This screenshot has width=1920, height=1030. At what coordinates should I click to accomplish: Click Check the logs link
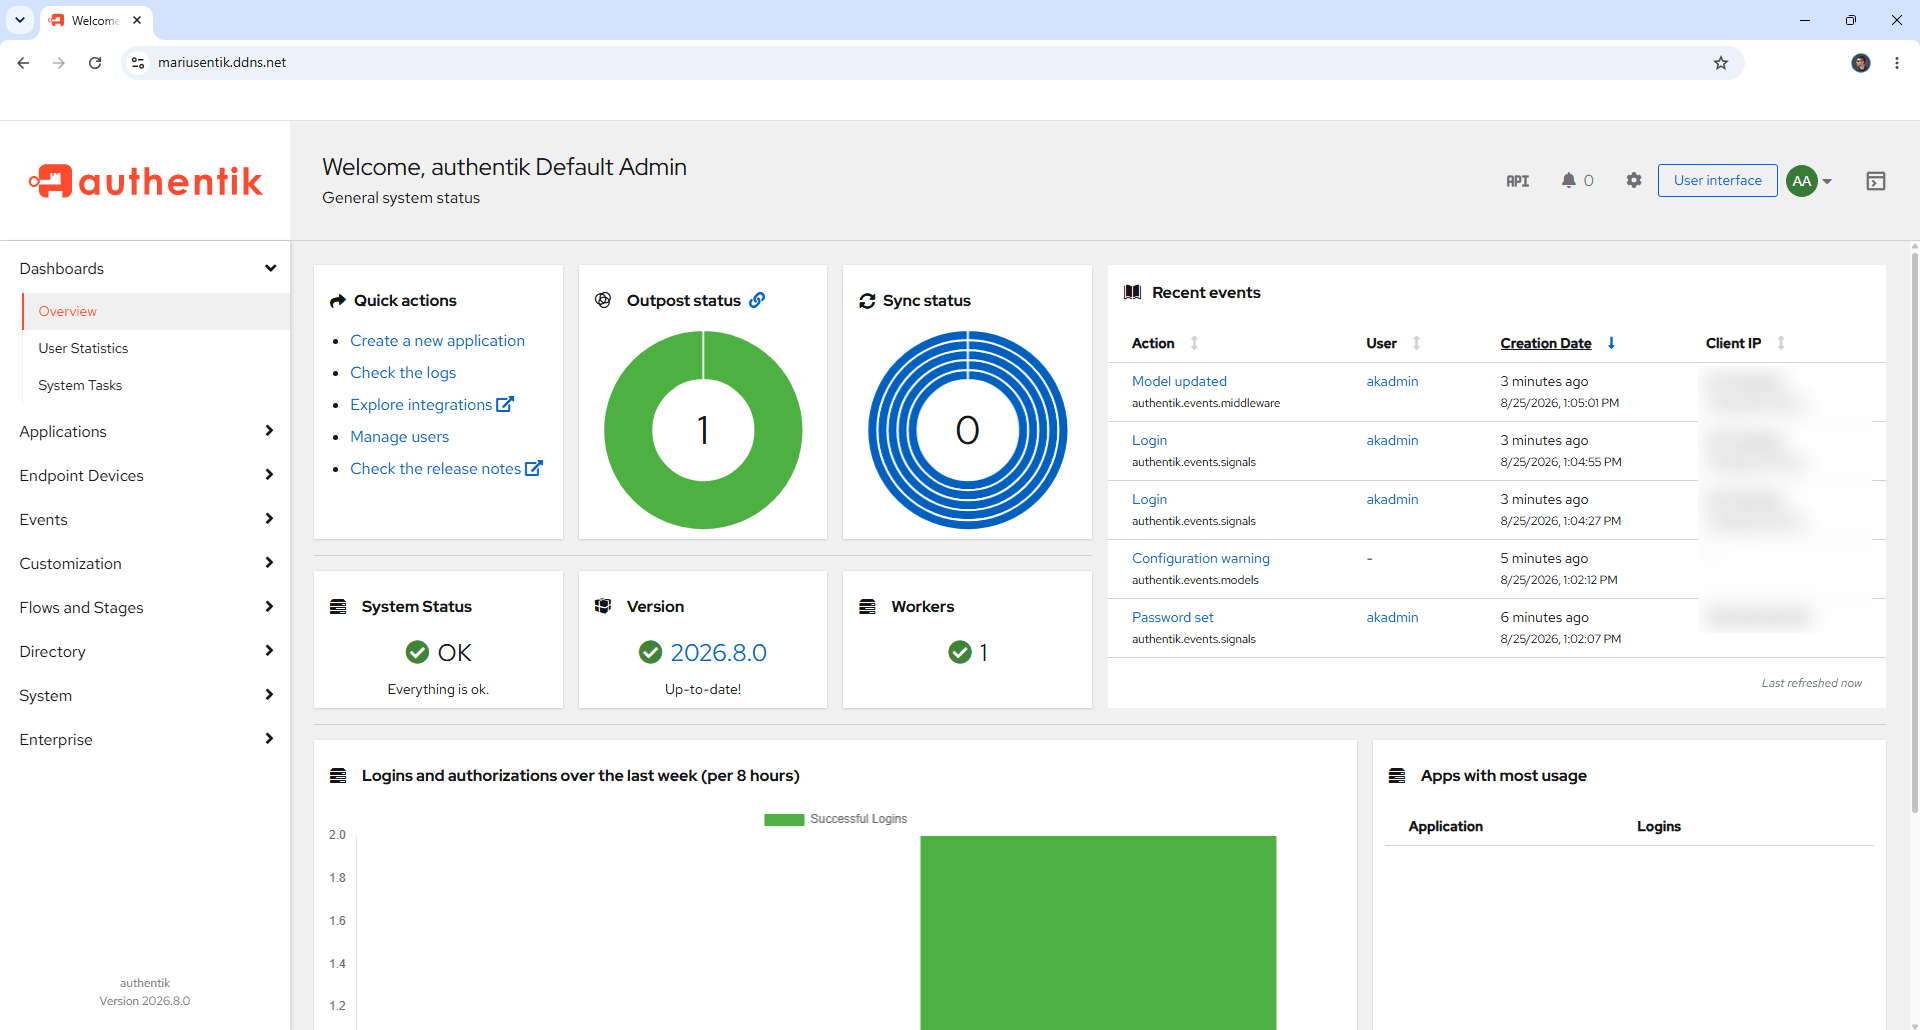(x=403, y=372)
